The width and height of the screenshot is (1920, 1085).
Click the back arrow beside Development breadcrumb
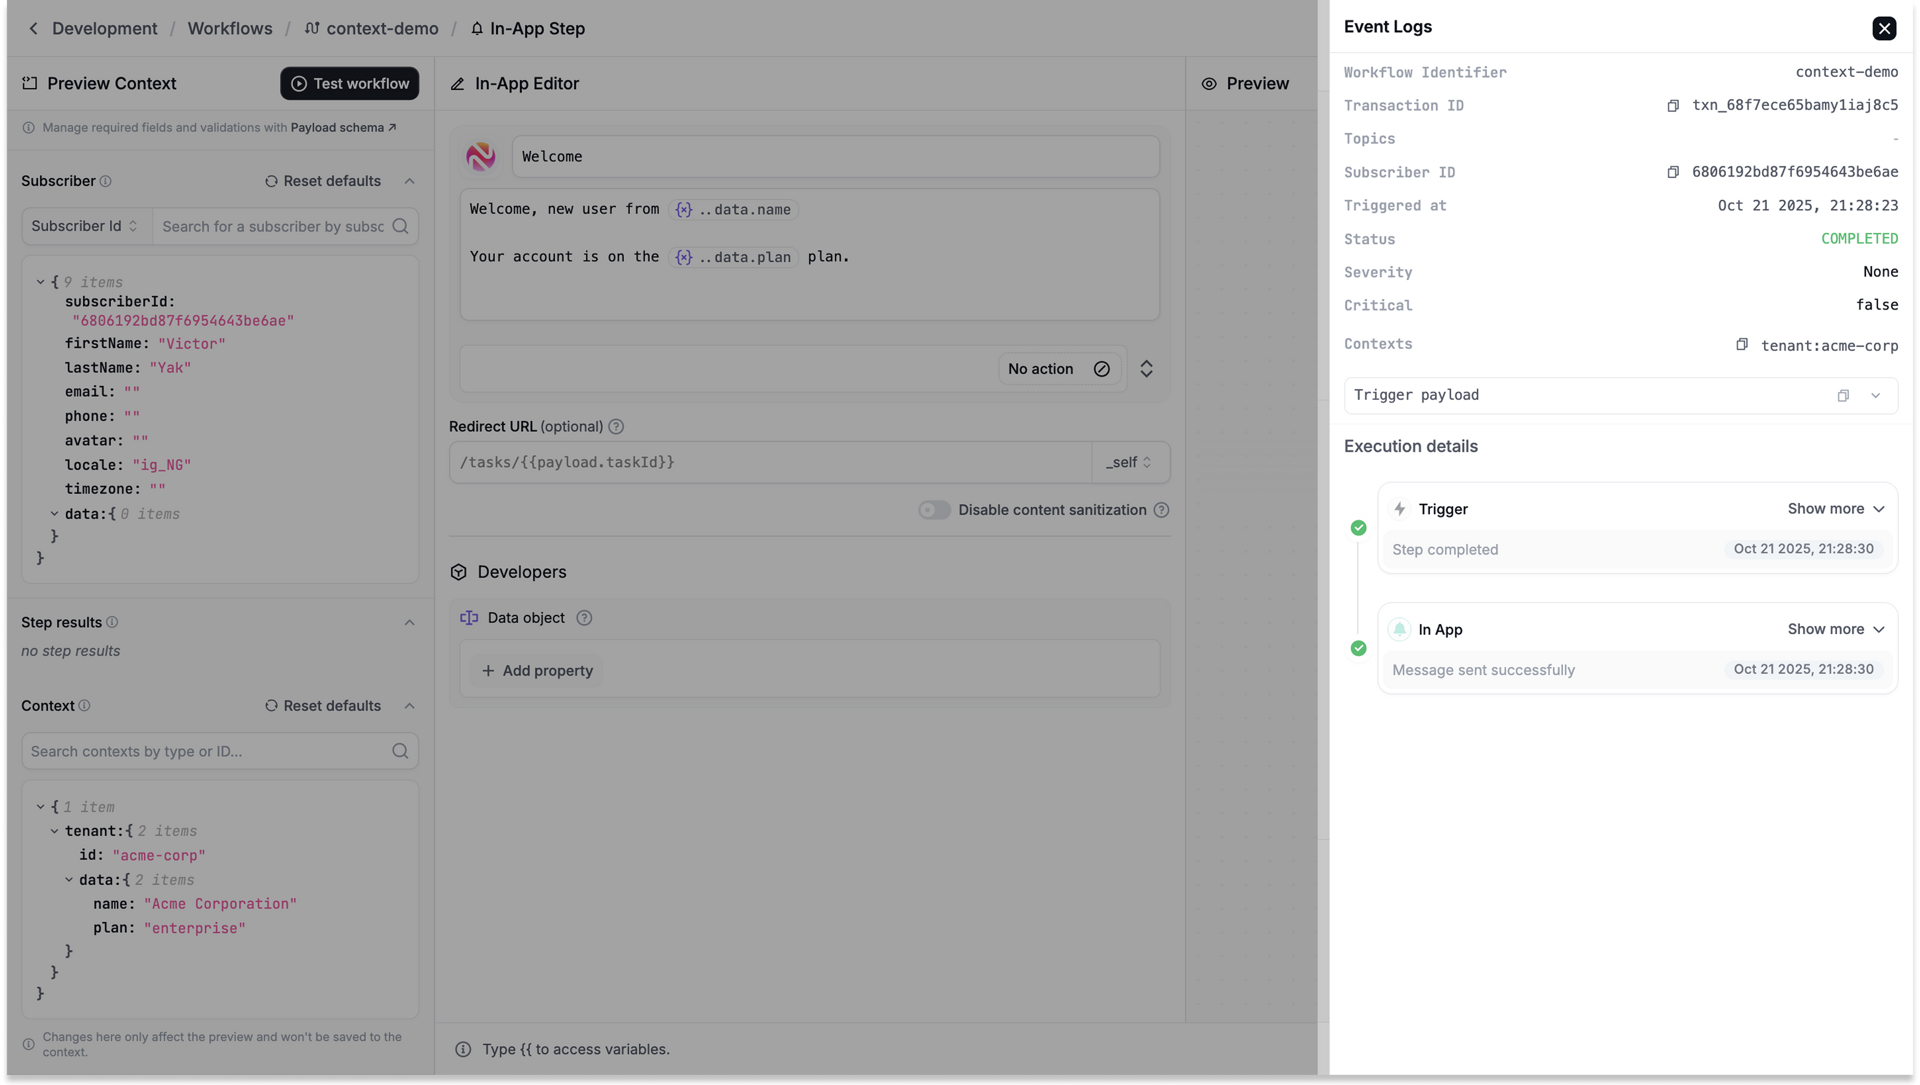(x=33, y=28)
